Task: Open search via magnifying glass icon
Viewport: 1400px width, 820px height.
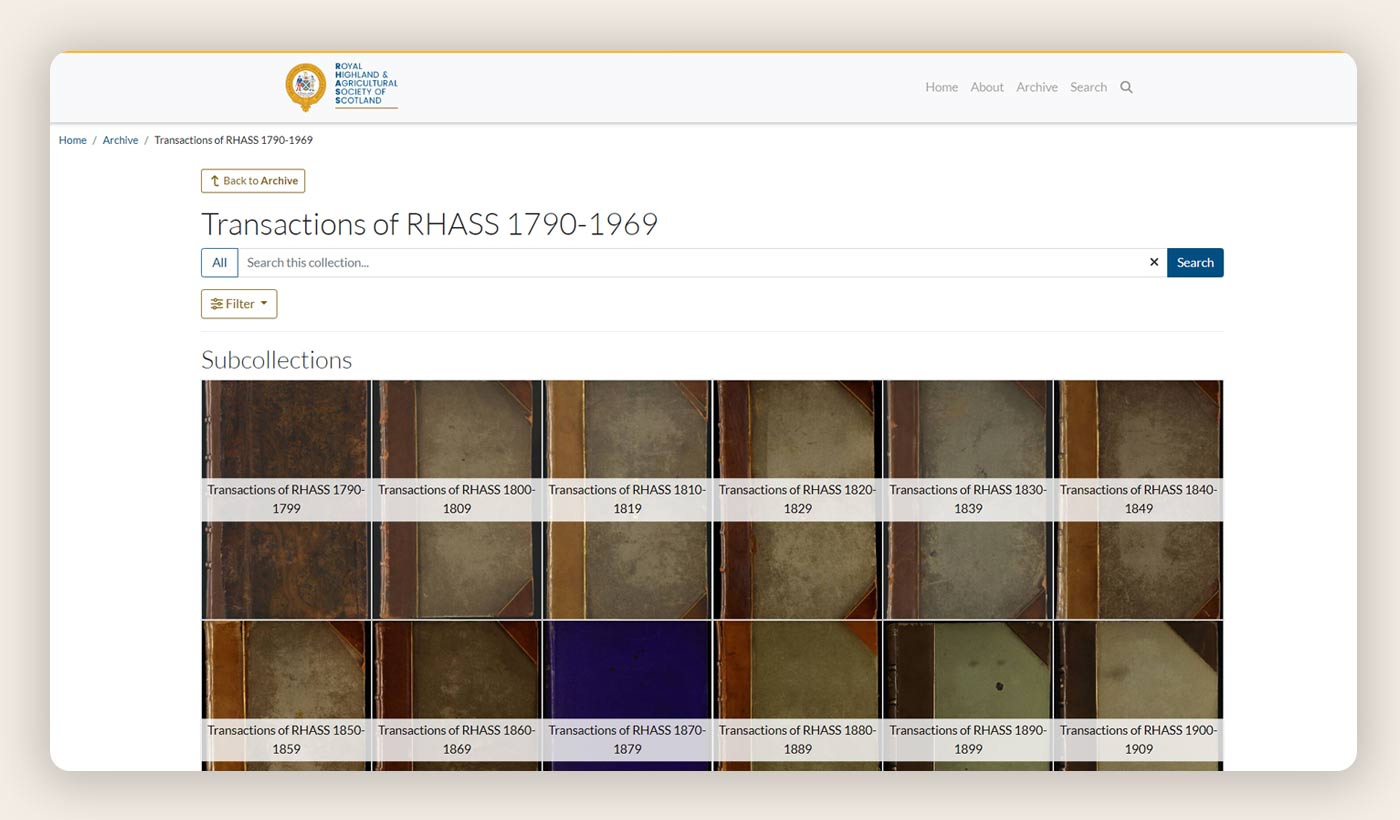Action: pyautogui.click(x=1126, y=87)
